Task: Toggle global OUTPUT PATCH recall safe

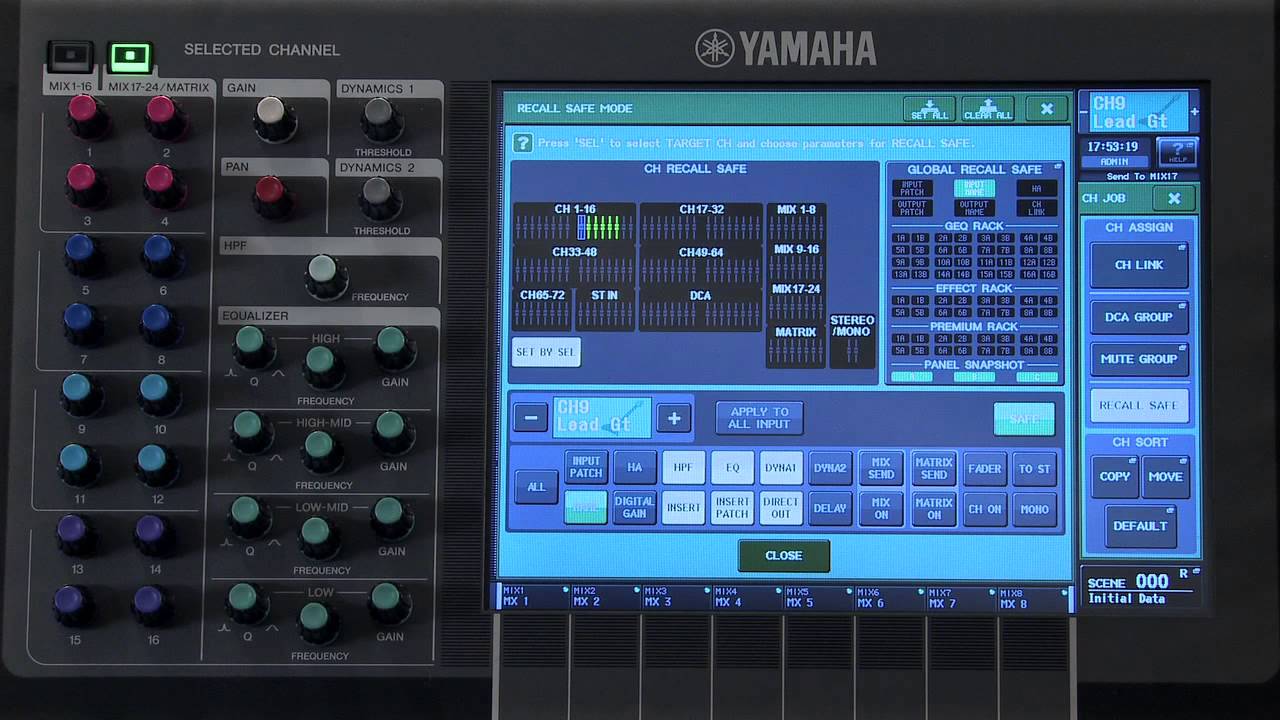Action: 912,208
